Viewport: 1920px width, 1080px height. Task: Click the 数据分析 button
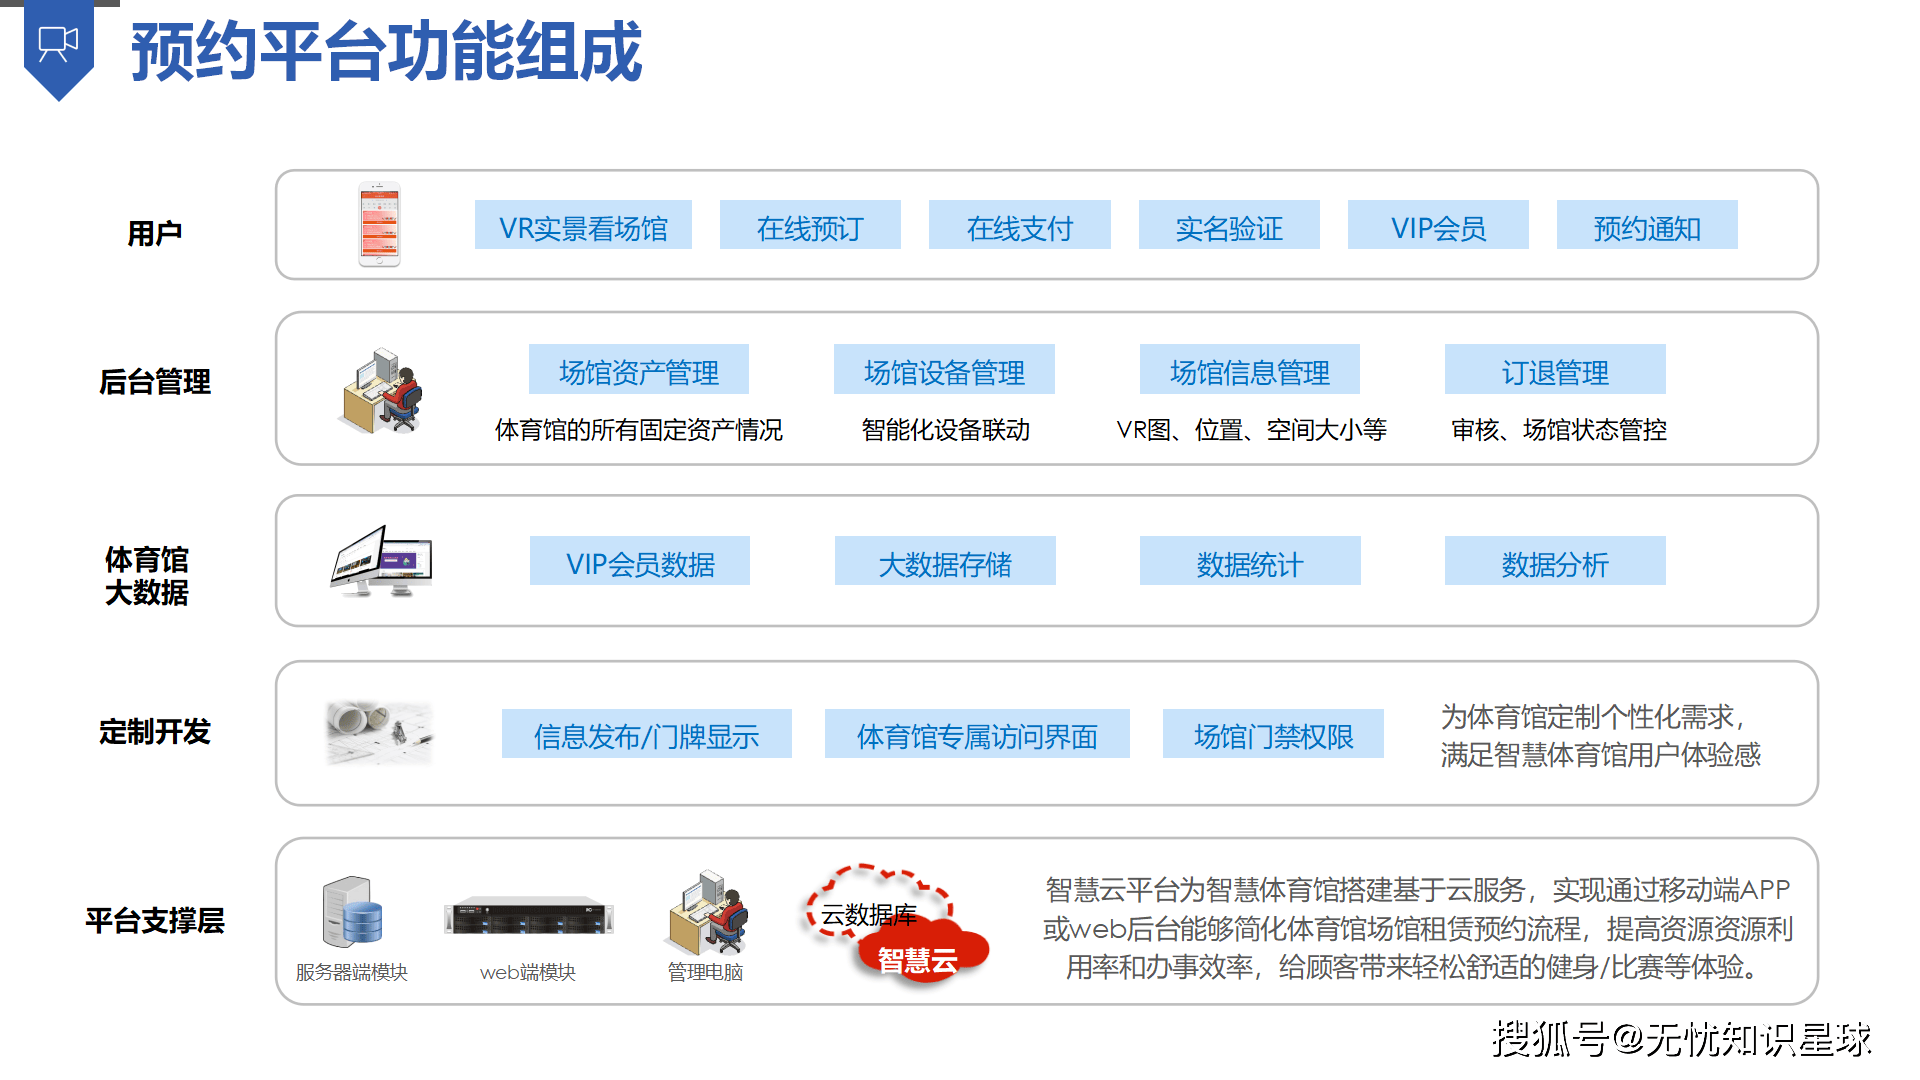point(1554,561)
